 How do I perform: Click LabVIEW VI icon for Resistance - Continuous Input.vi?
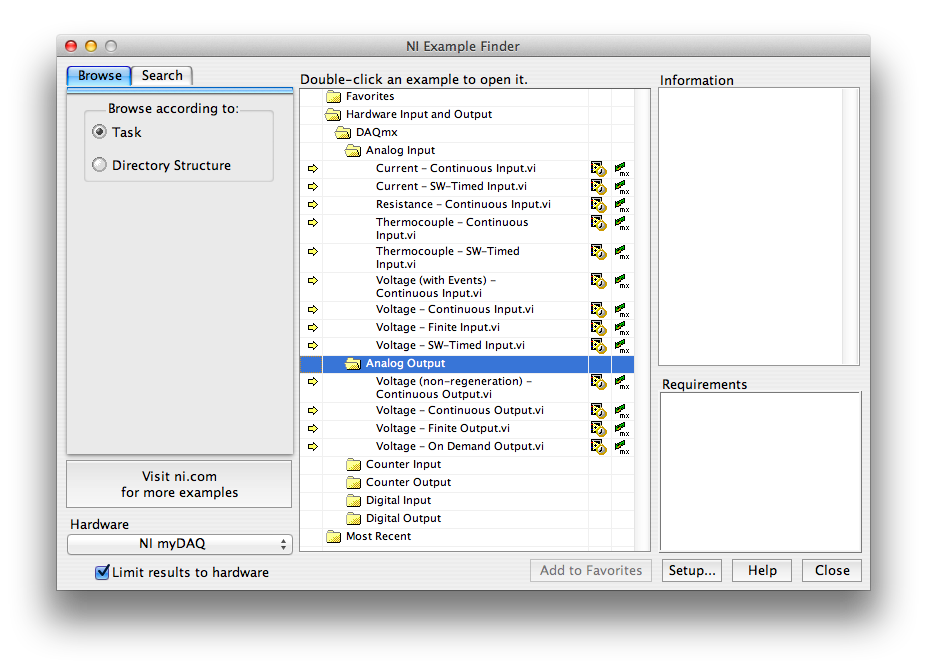(598, 205)
